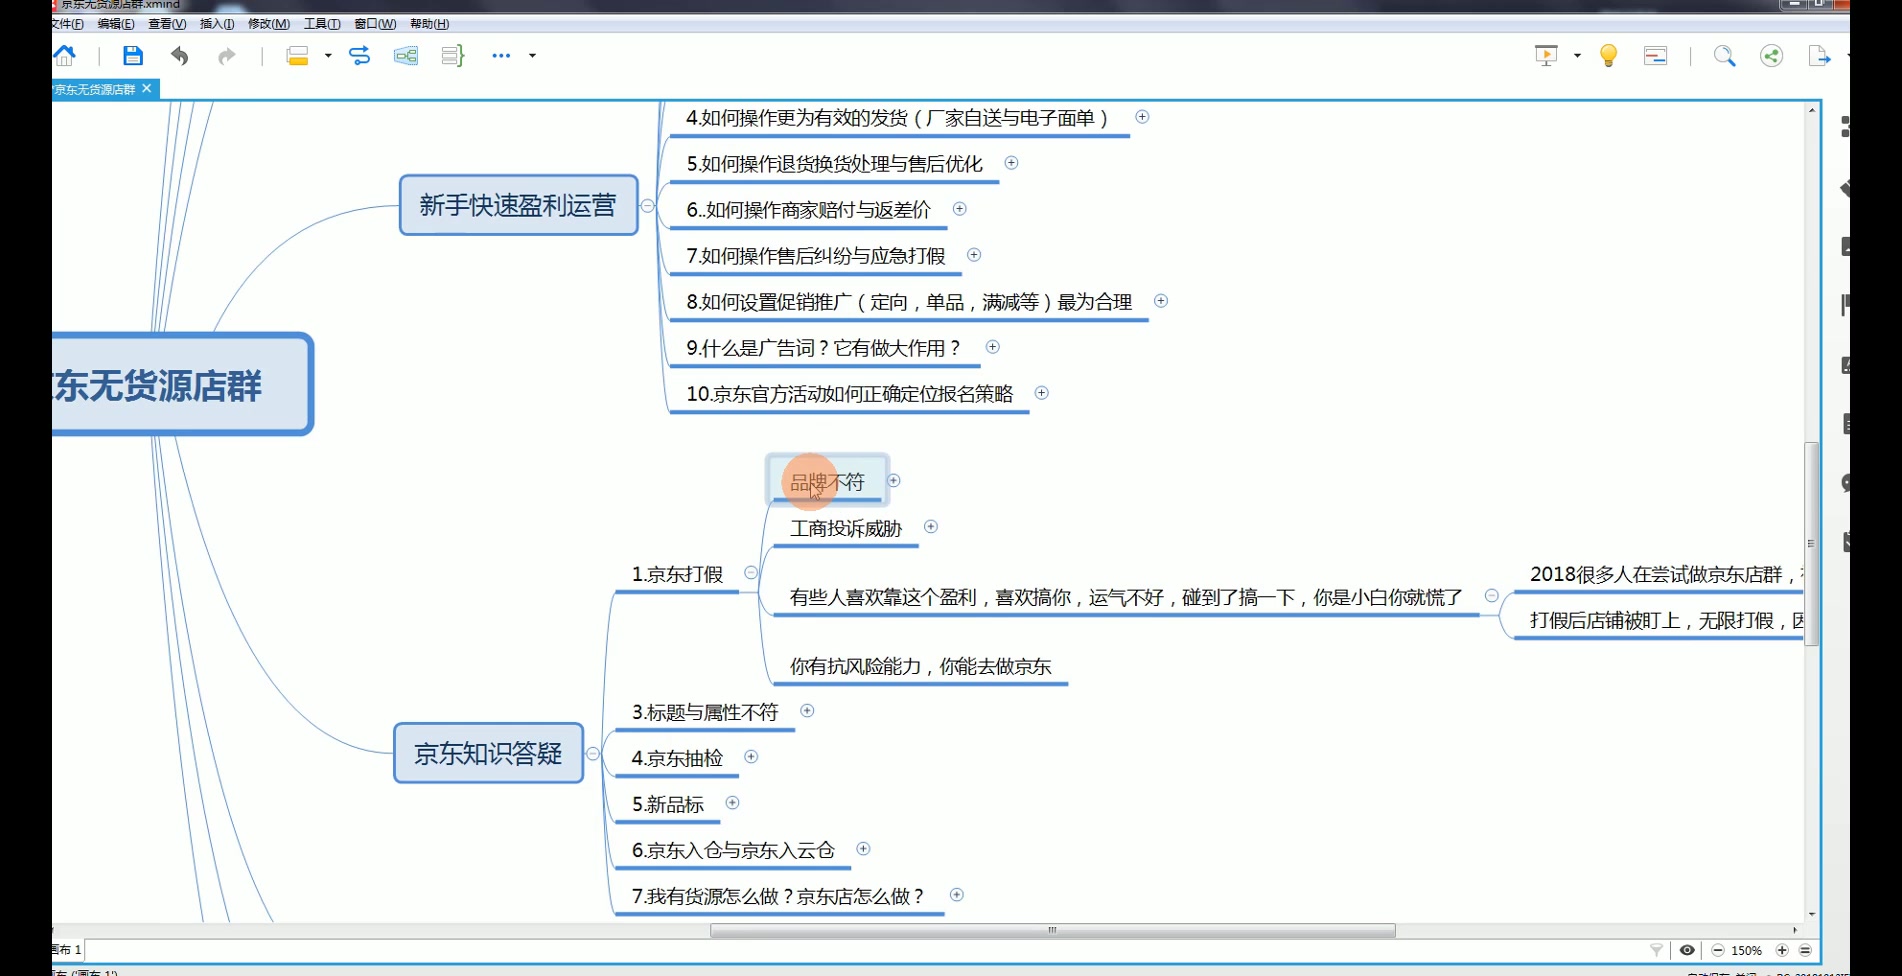The image size is (1902, 976).
Task: Expand topic 6..如何操作商家赔付与返差价
Action: point(959,209)
